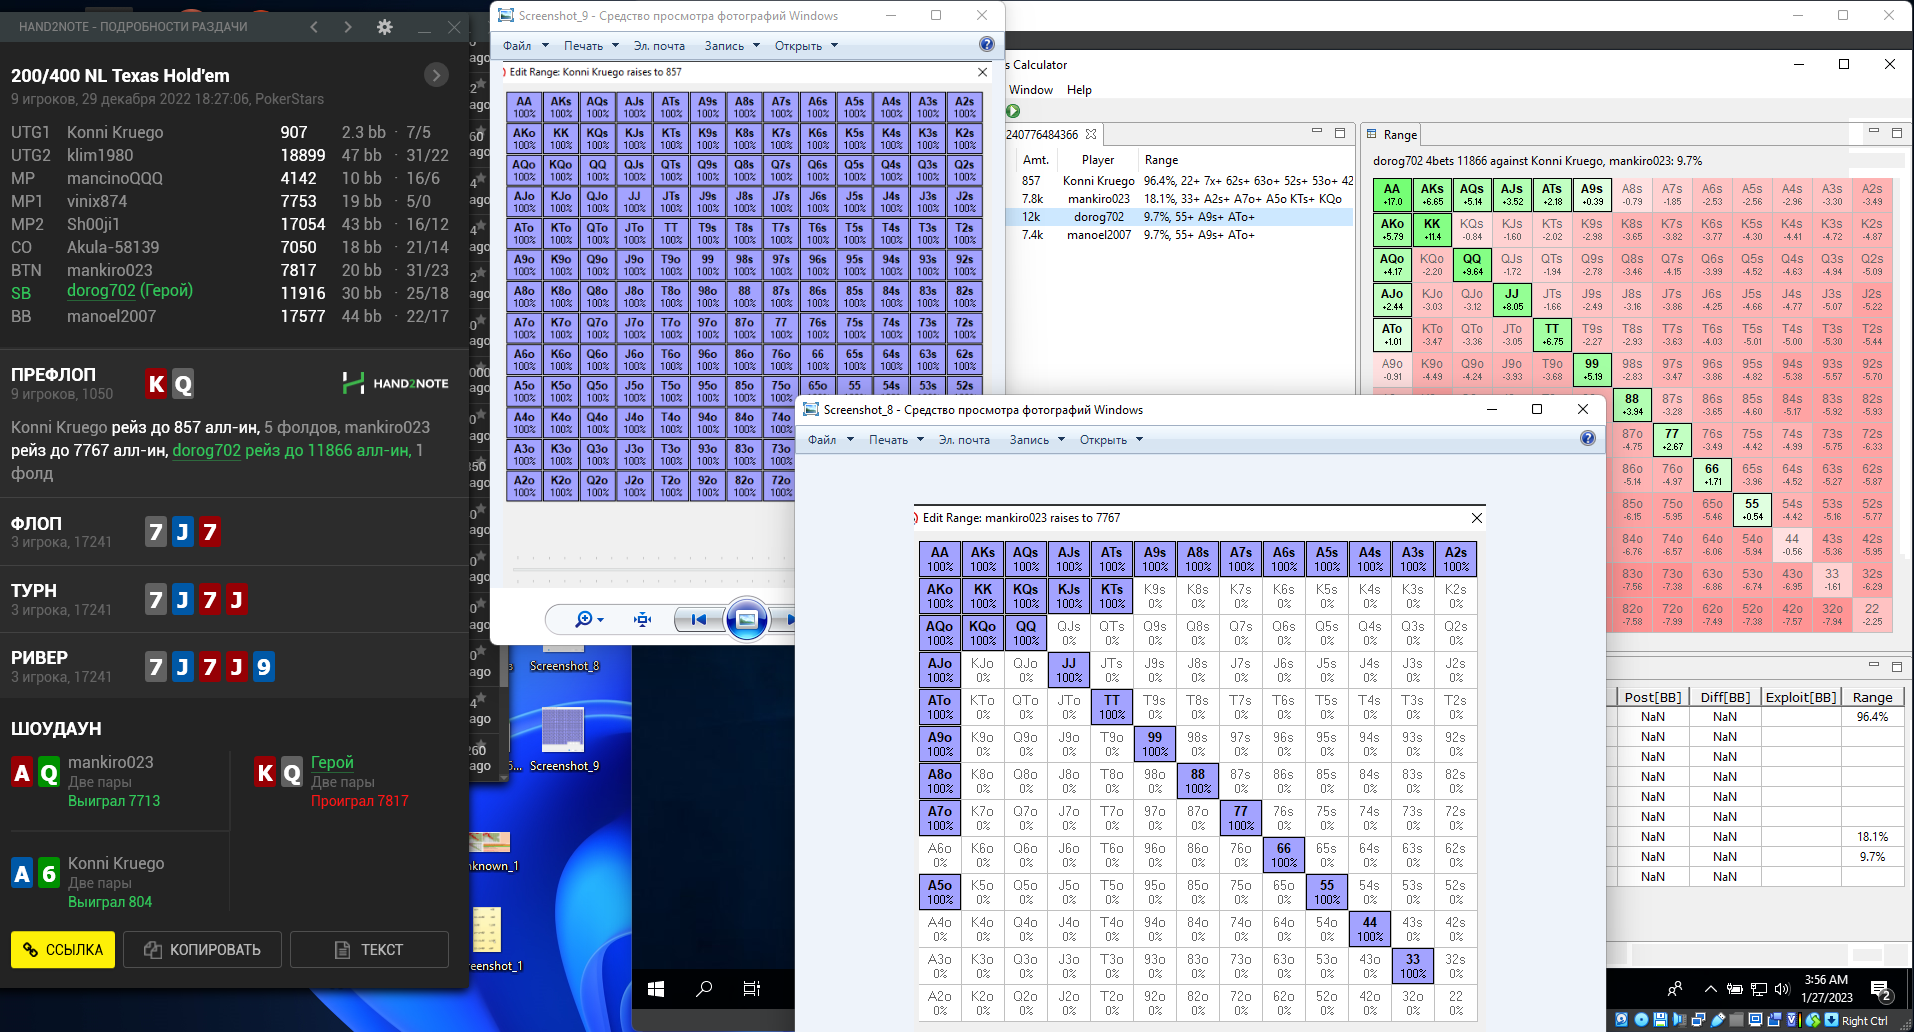The width and height of the screenshot is (1914, 1032).
Task: Click yellow ССЫЛКА button
Action: tap(63, 949)
